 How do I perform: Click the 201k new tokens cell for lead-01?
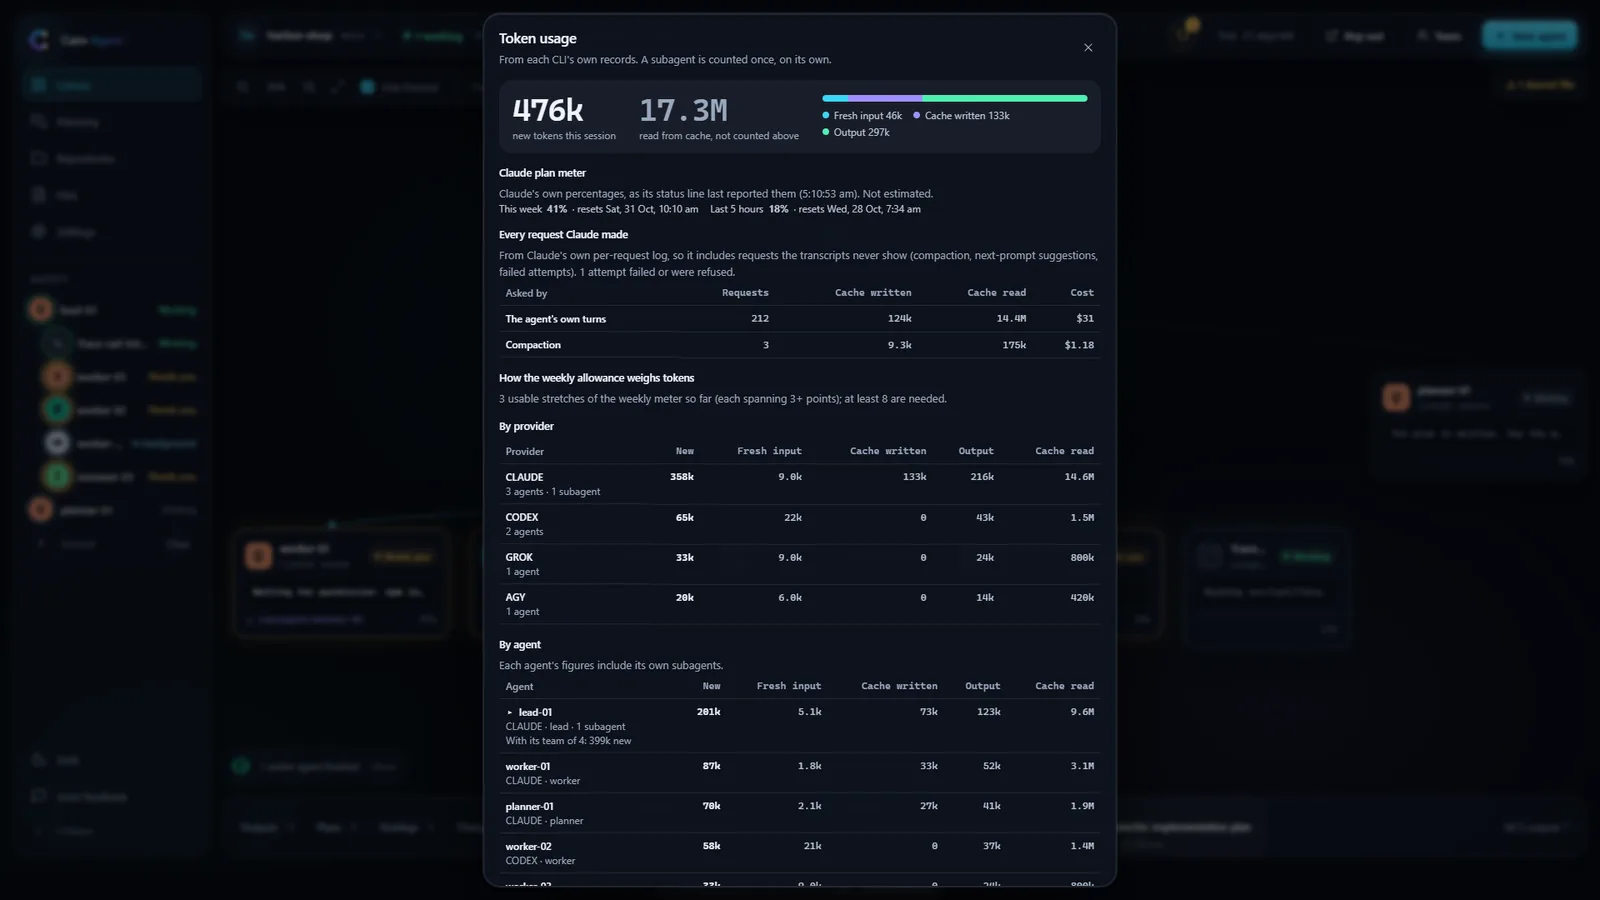(709, 712)
